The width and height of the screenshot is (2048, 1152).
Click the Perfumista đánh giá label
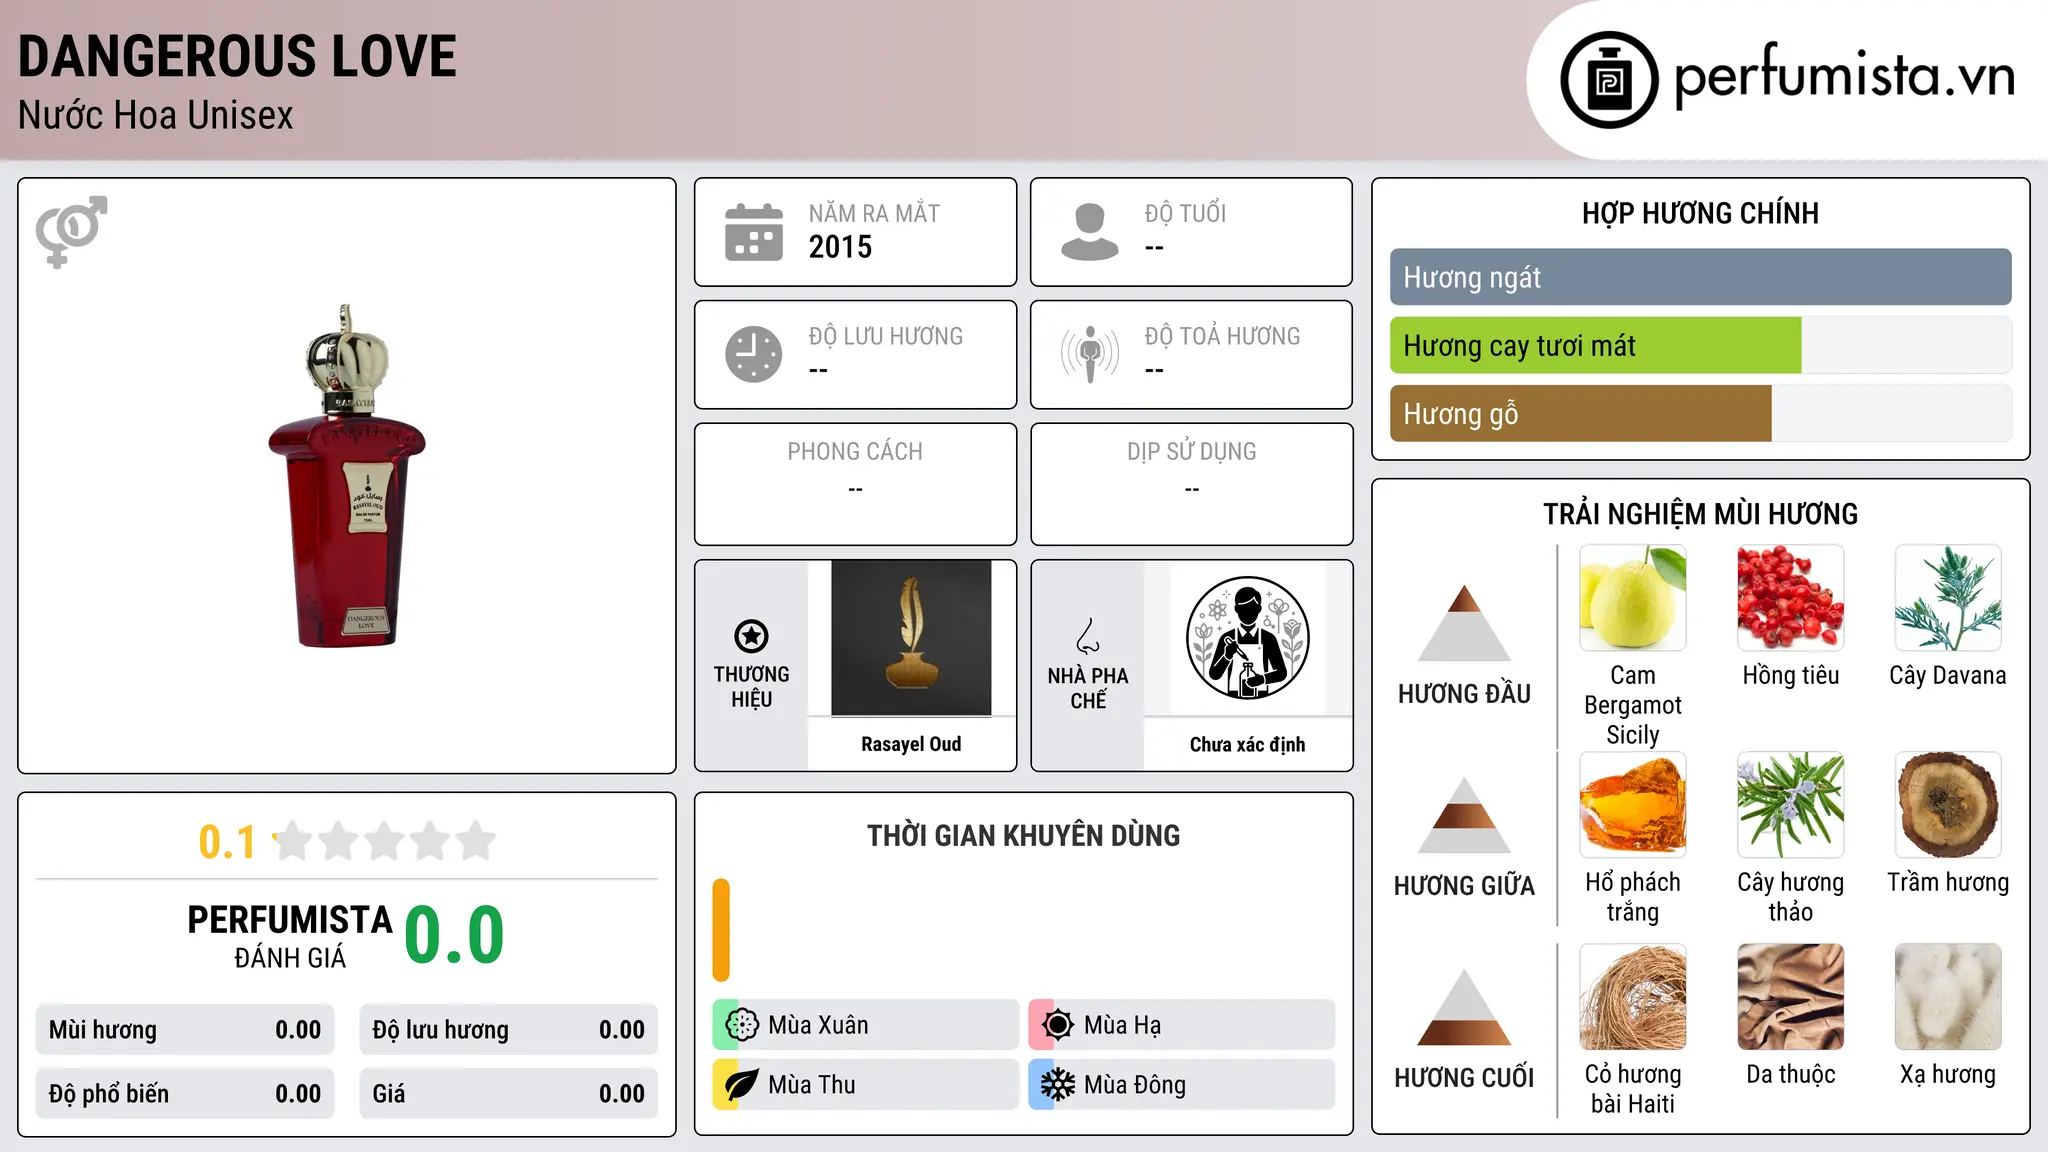pos(290,936)
